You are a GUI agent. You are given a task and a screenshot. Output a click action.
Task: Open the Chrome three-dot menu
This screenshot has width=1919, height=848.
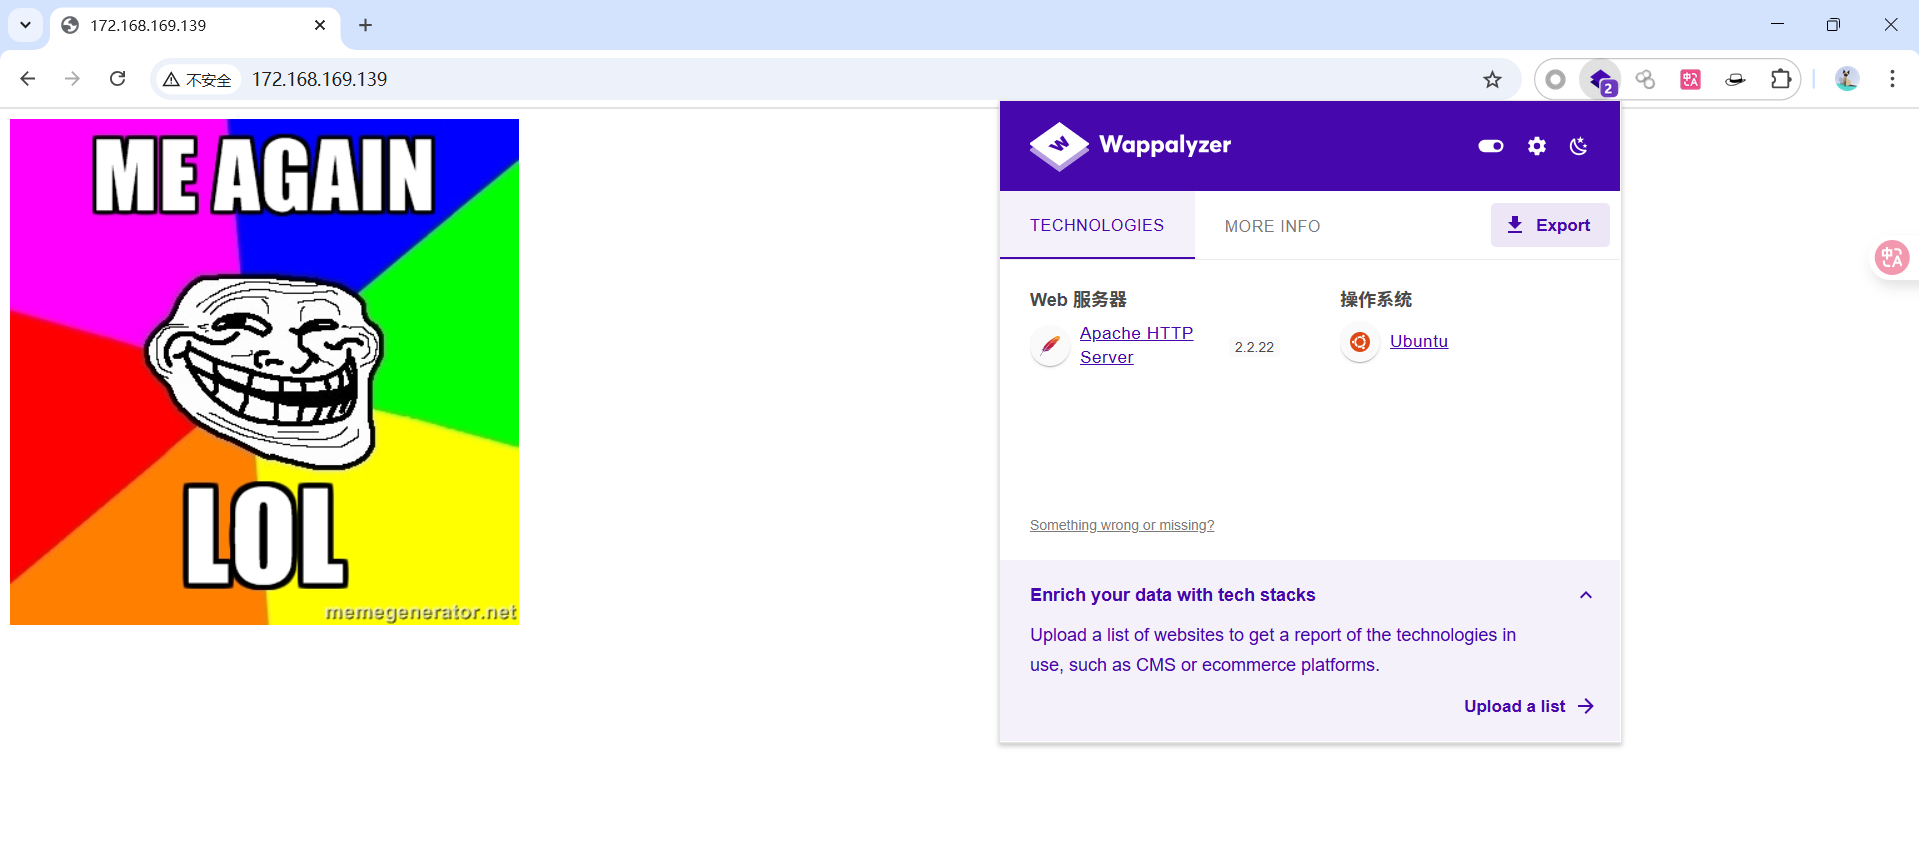tap(1892, 79)
